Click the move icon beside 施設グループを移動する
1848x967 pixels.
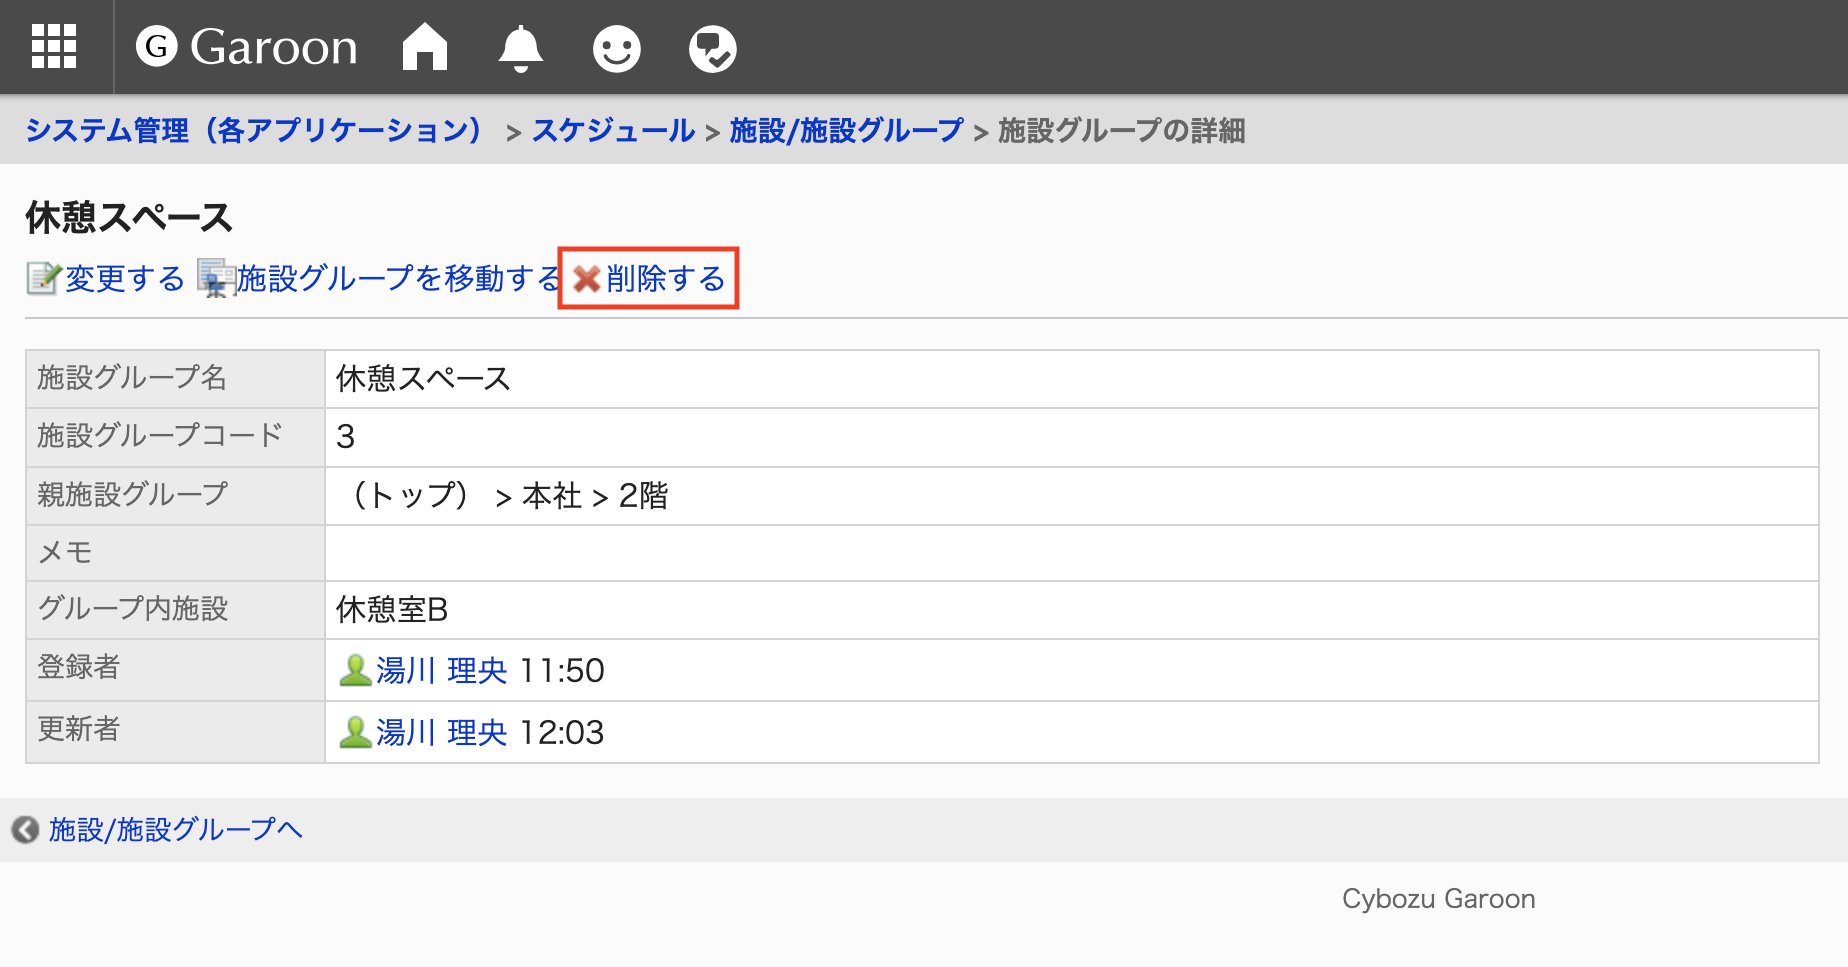tap(214, 279)
